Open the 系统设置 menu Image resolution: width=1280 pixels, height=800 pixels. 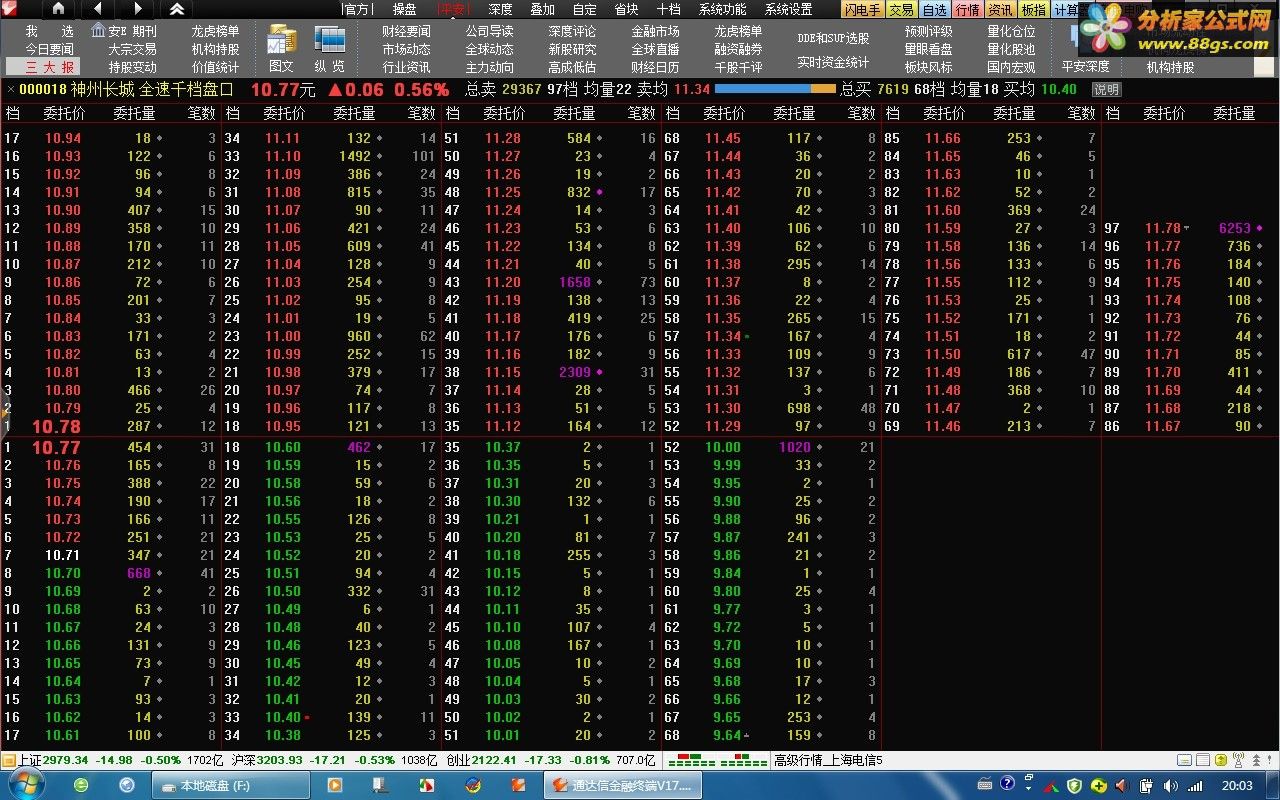point(788,9)
